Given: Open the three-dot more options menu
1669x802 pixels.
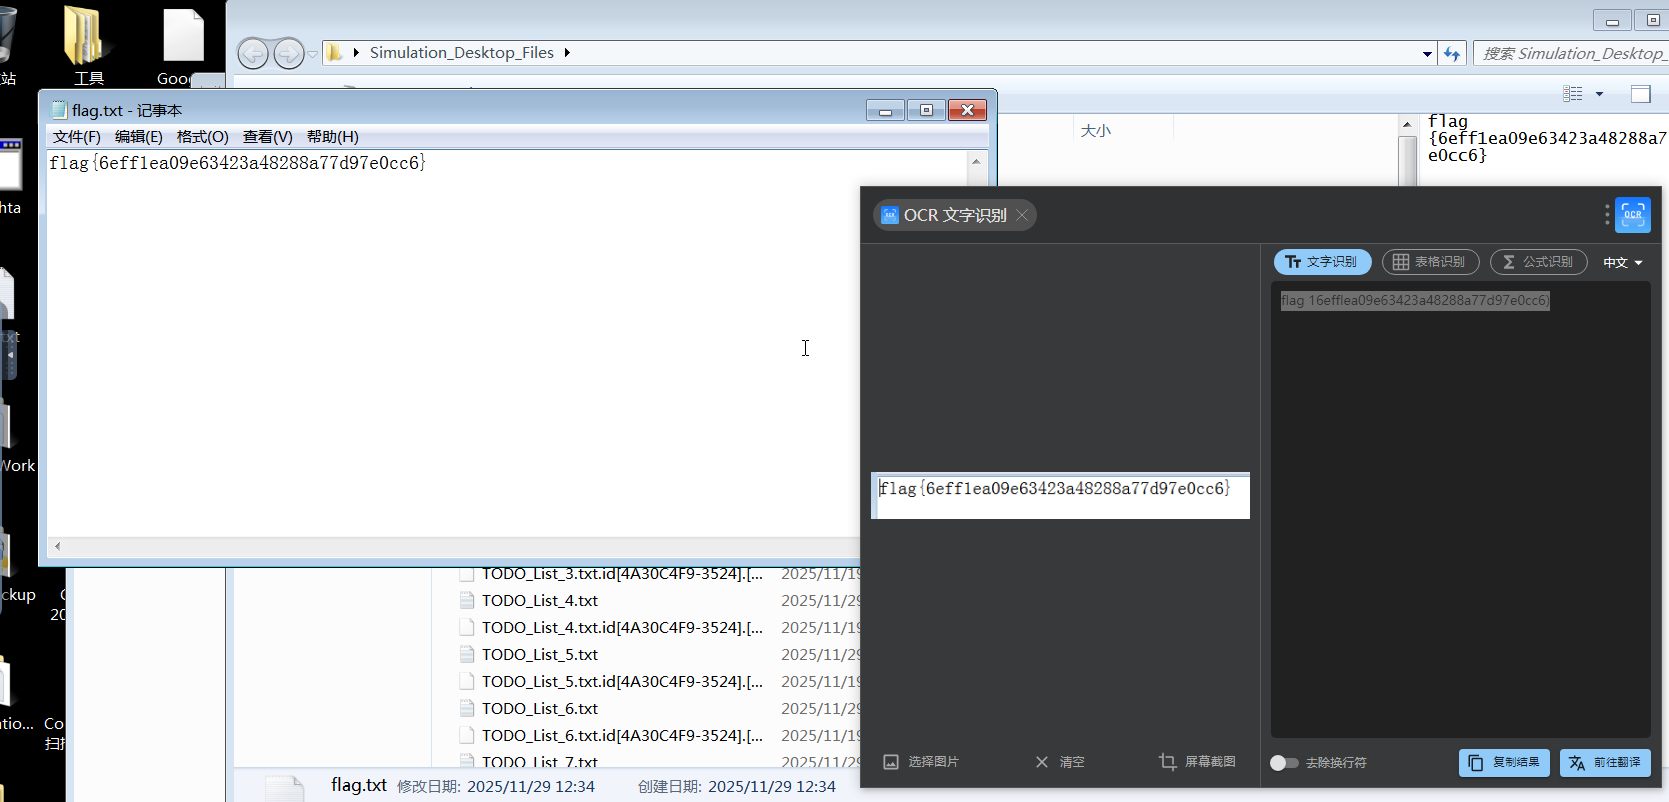Looking at the screenshot, I should pyautogui.click(x=1607, y=215).
